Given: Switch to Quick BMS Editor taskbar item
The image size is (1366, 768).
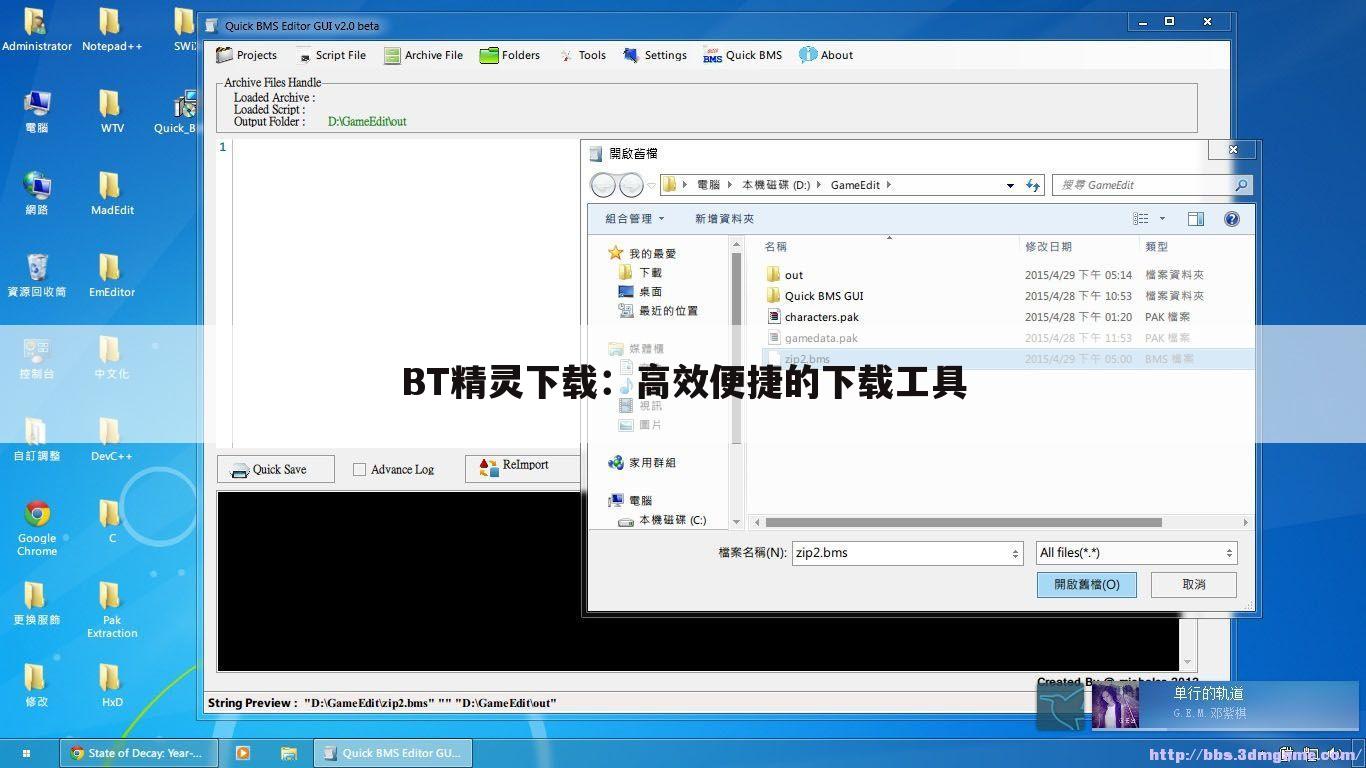Looking at the screenshot, I should (x=393, y=753).
